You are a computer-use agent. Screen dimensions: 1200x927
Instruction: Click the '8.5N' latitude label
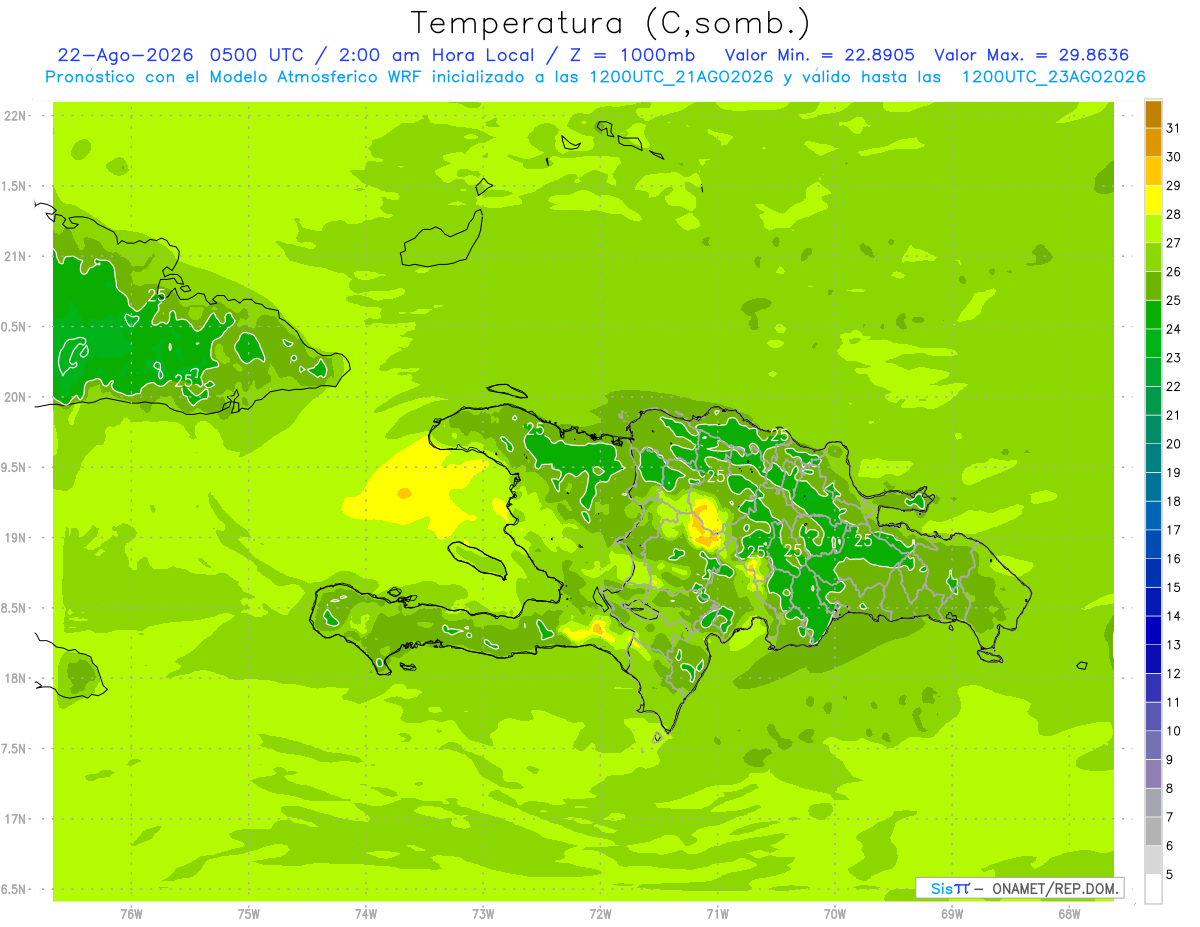point(15,608)
